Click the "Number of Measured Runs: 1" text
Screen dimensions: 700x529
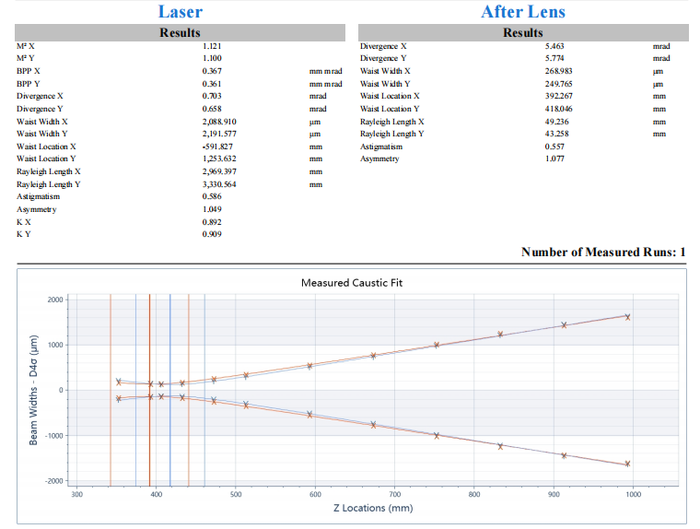603,252
